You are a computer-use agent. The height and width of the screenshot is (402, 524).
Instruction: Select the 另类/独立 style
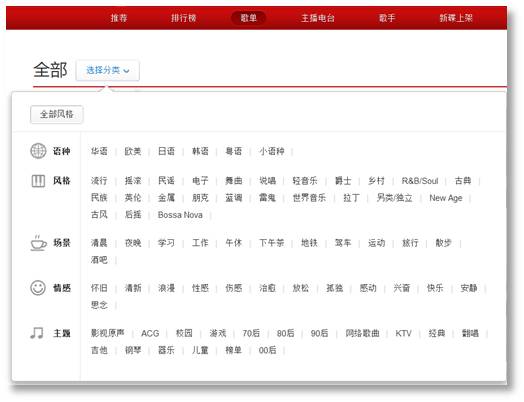point(394,197)
